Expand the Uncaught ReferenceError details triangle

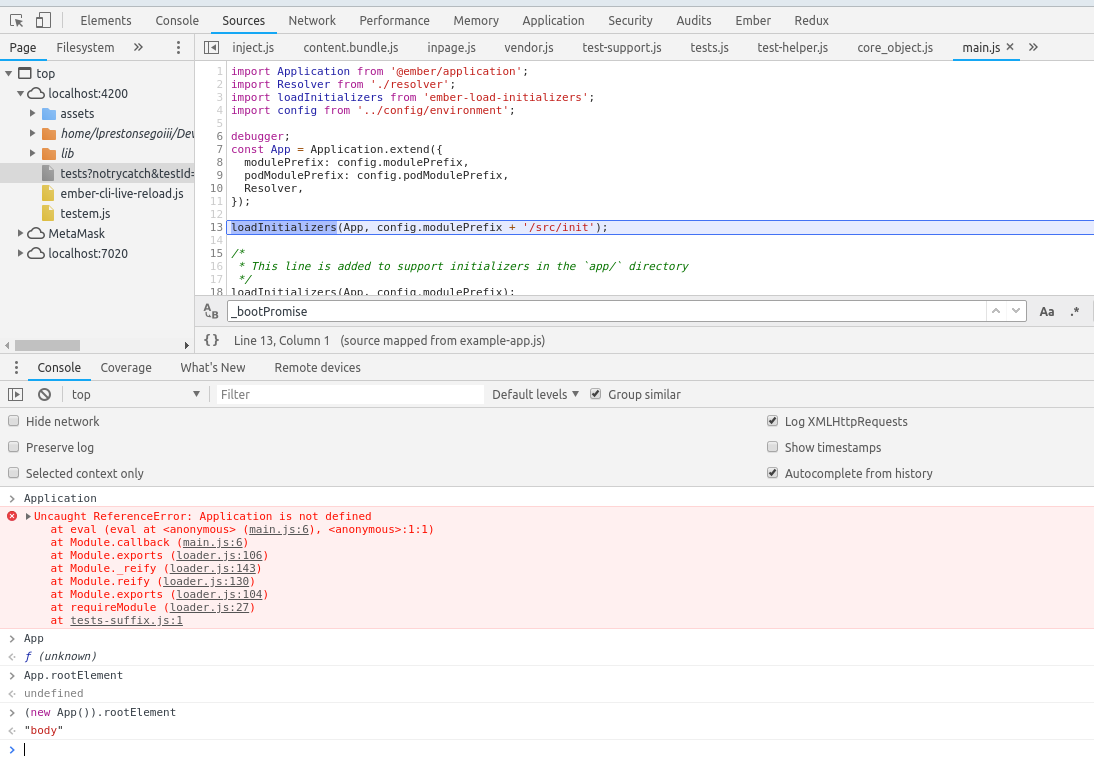(x=29, y=517)
